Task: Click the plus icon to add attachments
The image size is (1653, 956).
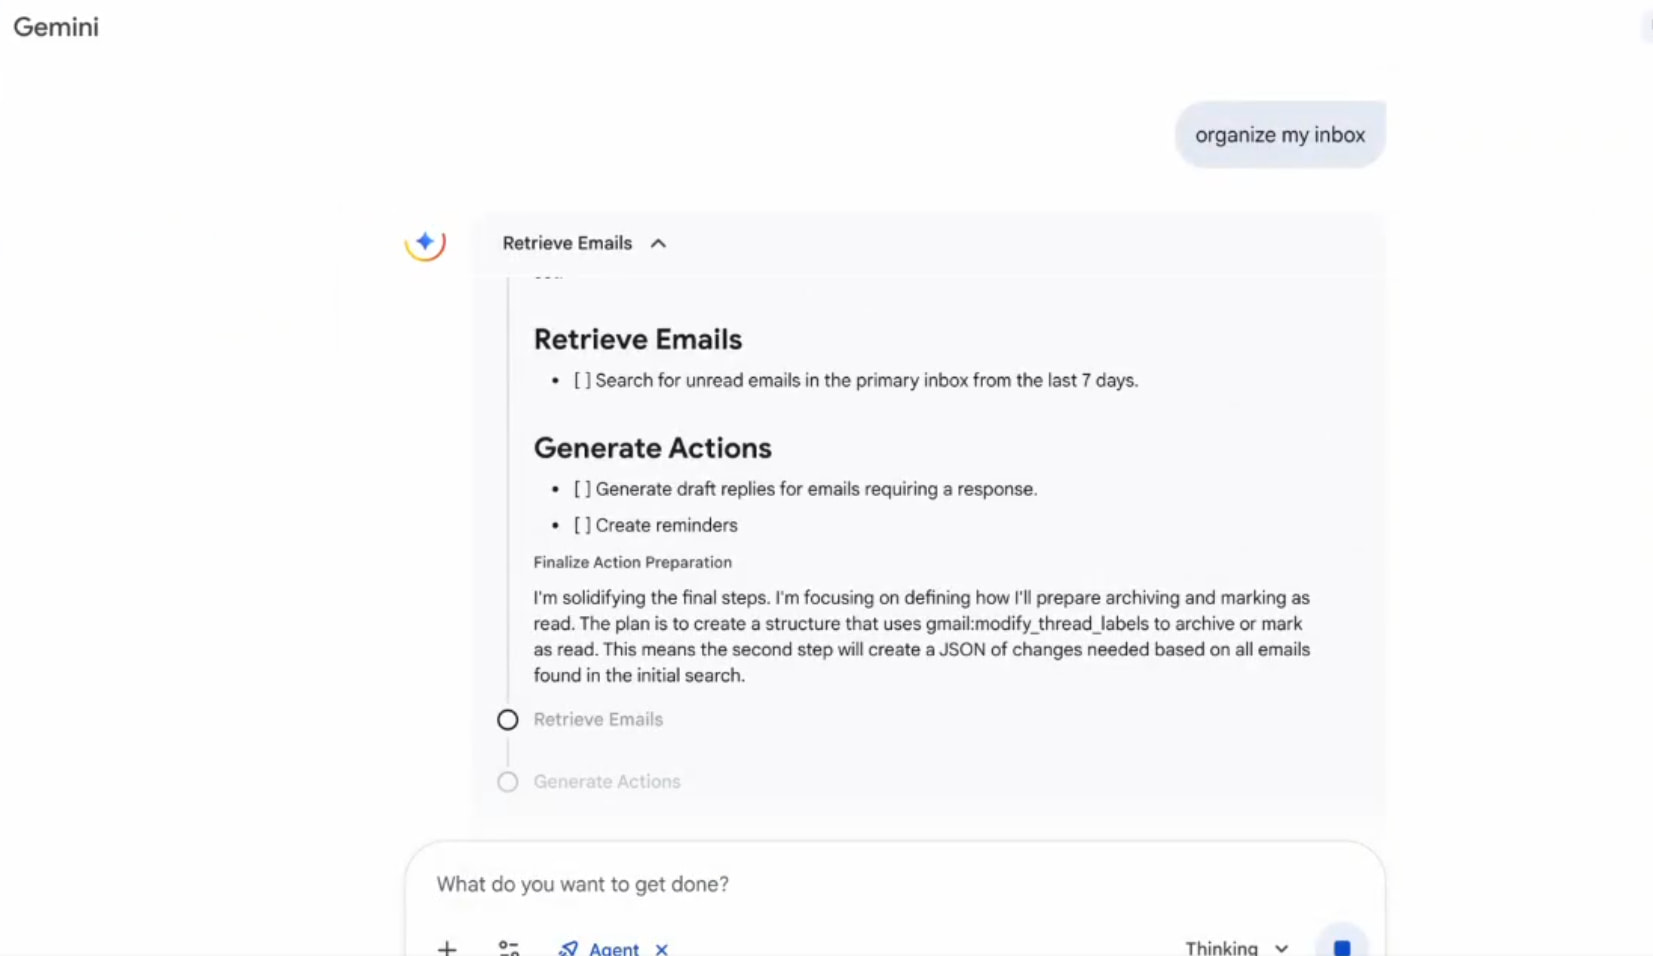Action: (x=447, y=947)
